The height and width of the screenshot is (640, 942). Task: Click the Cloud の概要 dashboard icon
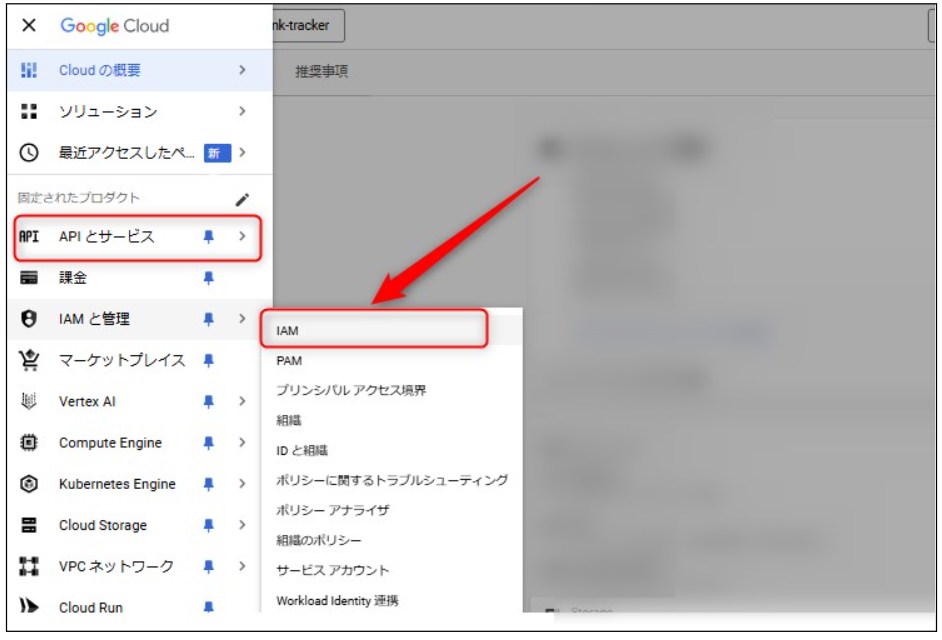click(x=28, y=70)
